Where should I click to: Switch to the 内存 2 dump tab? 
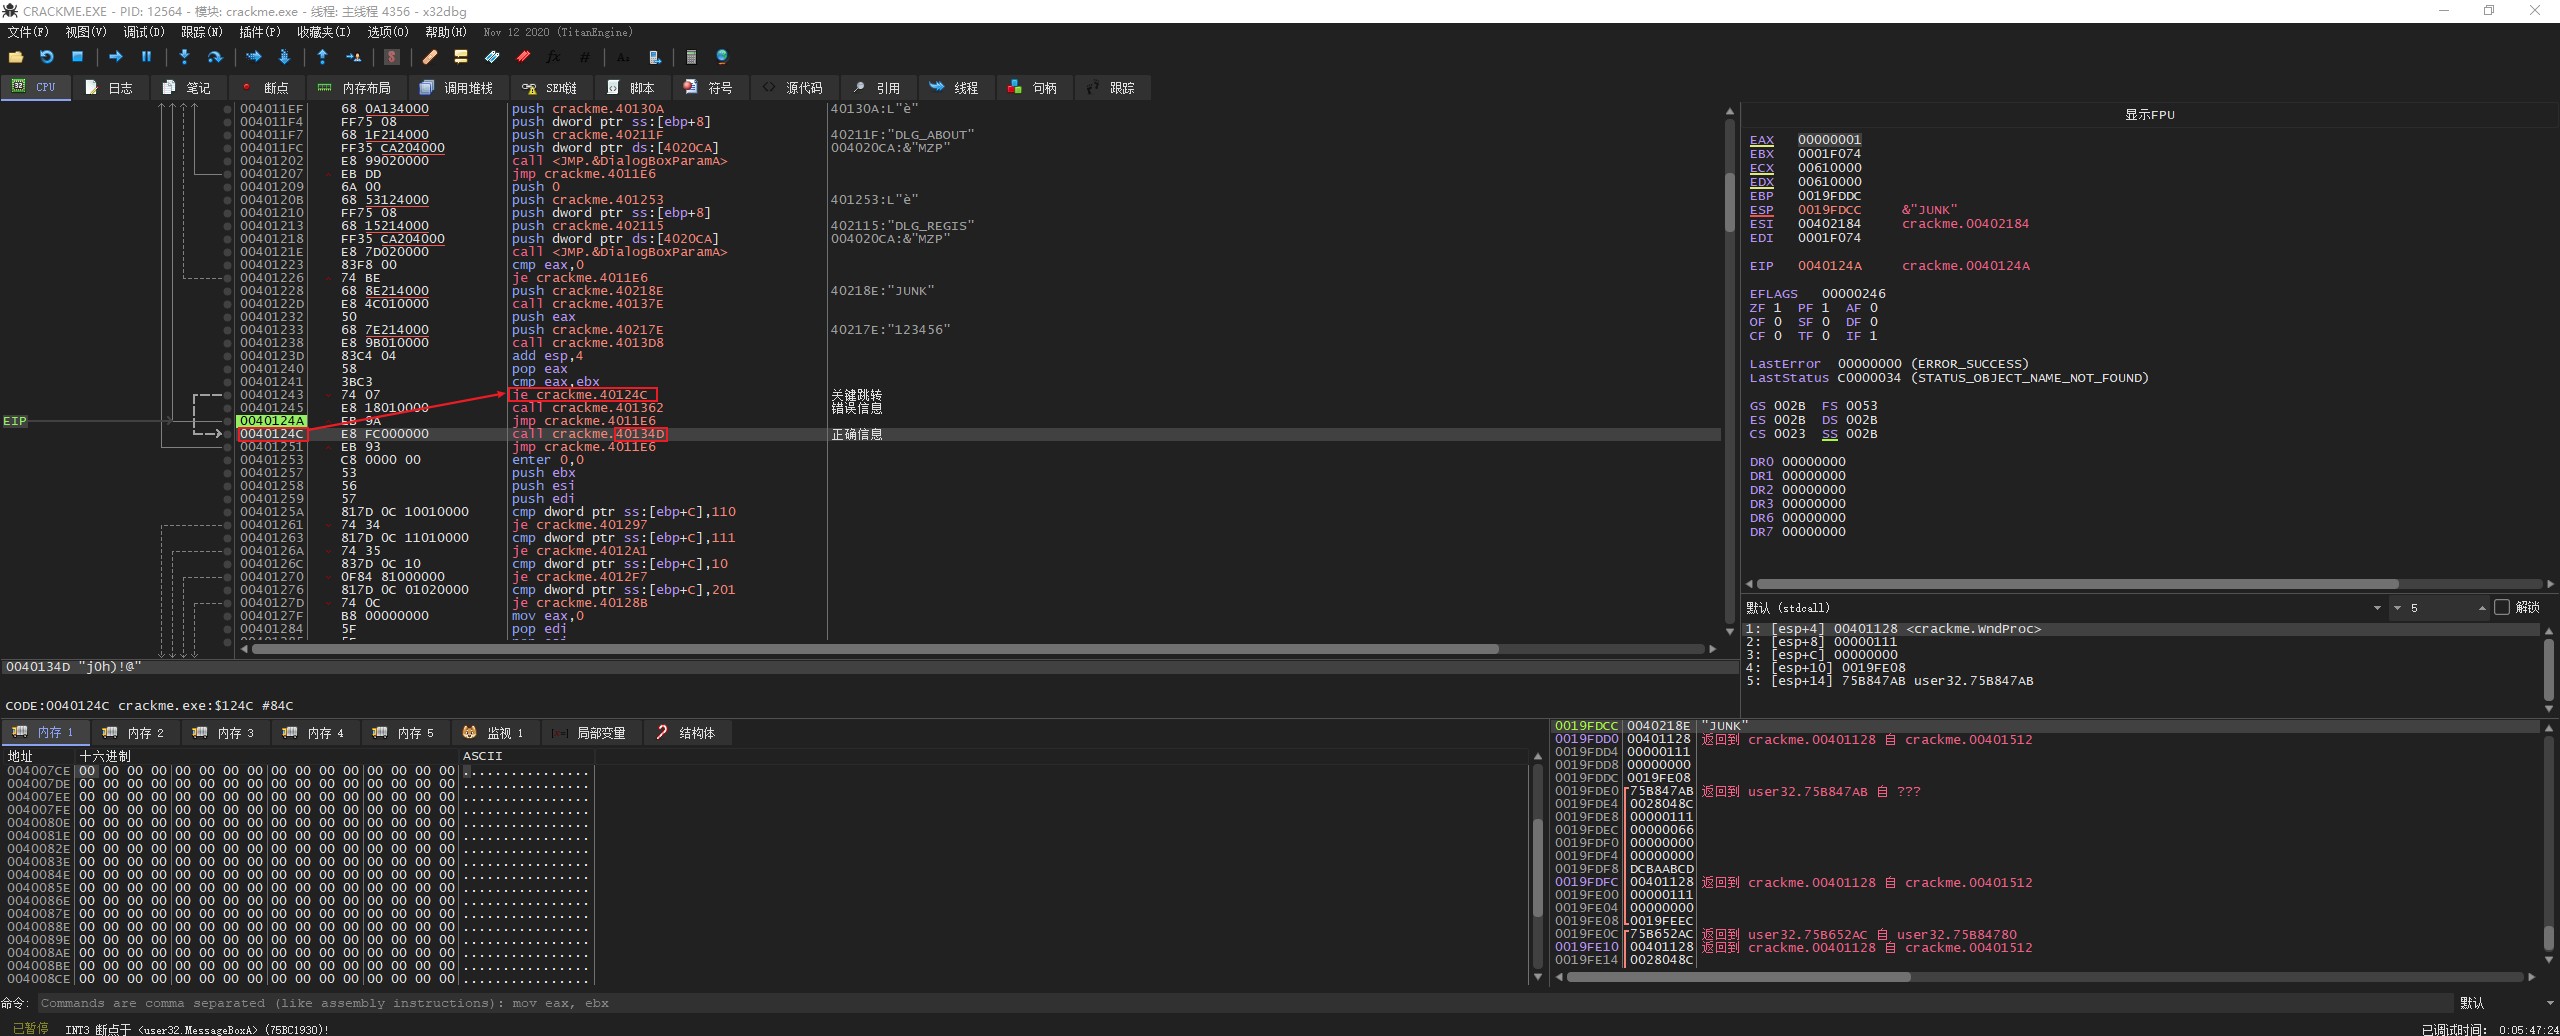click(x=134, y=733)
